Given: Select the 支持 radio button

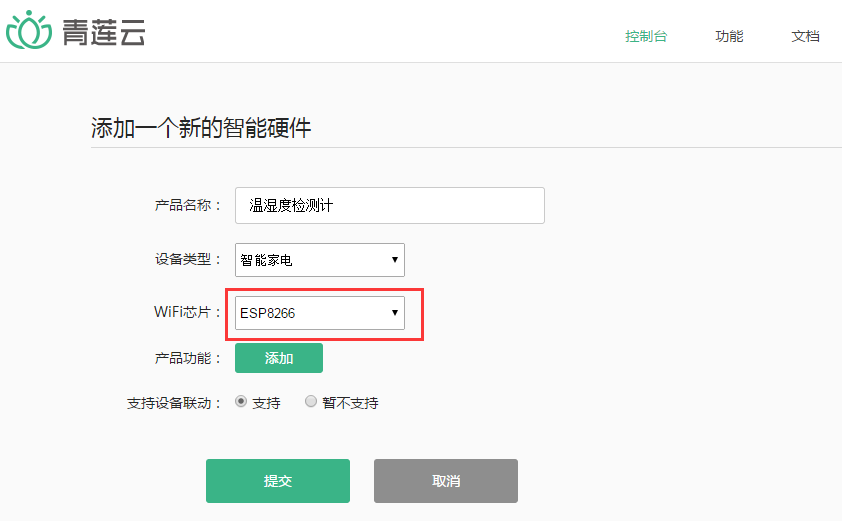Looking at the screenshot, I should 241,401.
